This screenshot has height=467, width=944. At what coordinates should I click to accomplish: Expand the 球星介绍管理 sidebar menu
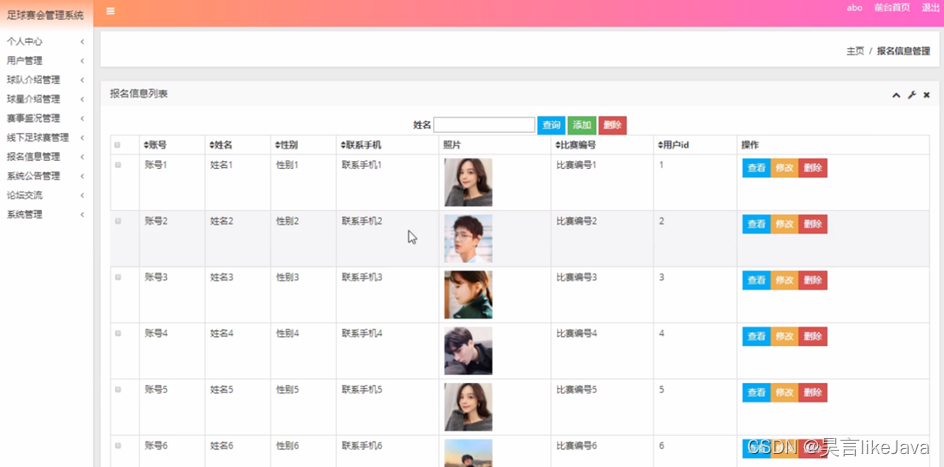(46, 99)
